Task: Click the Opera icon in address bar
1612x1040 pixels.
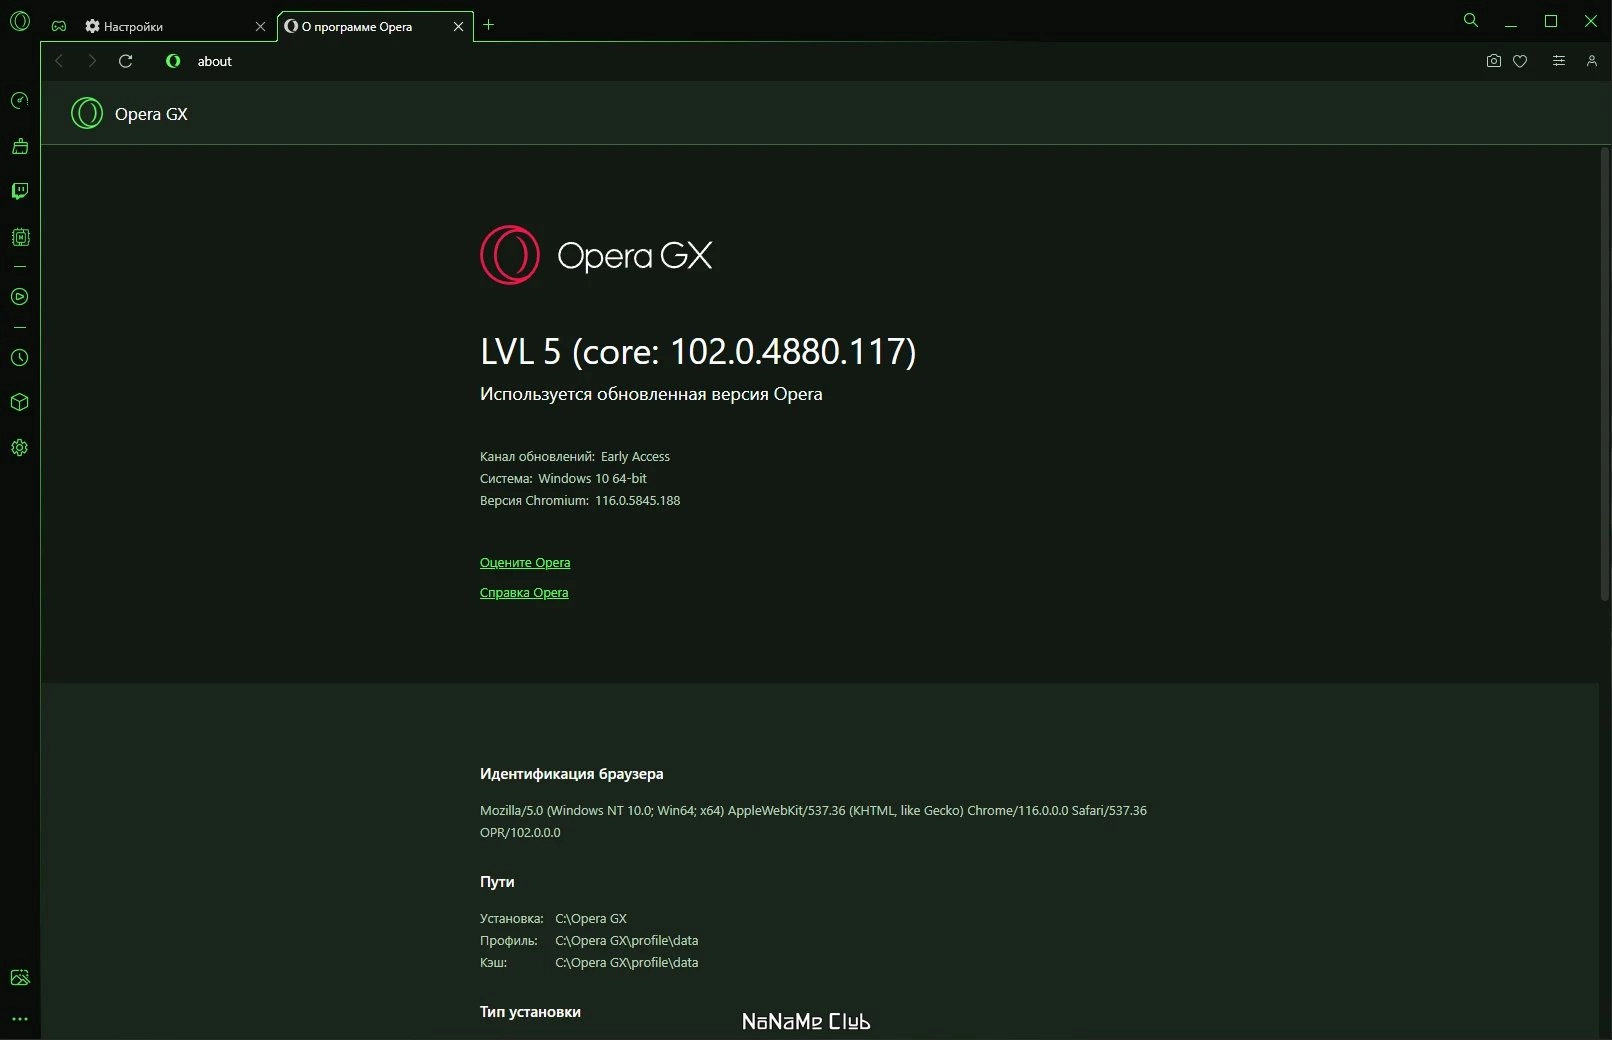Action: tap(173, 61)
